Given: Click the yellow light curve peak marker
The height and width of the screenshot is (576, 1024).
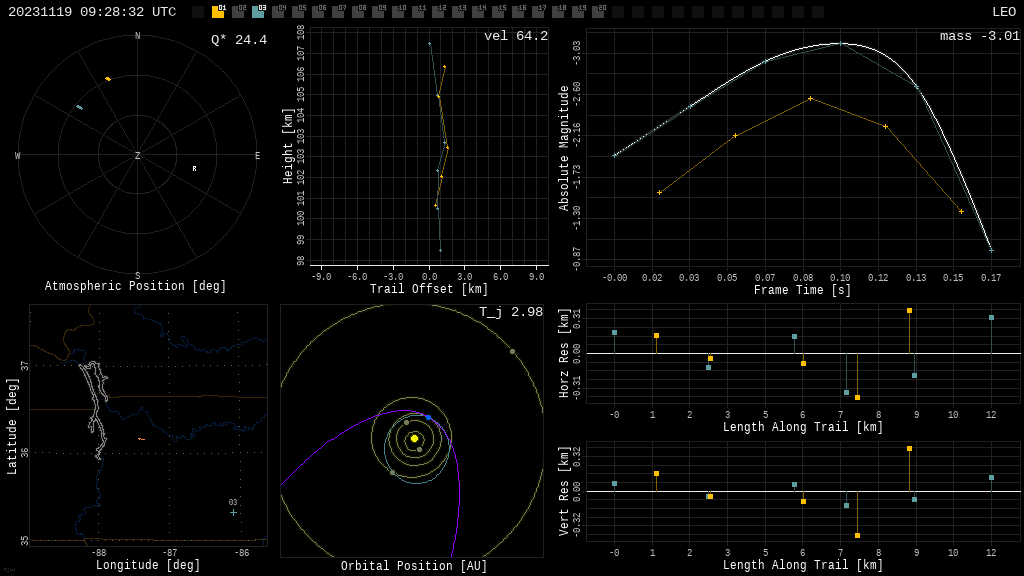Looking at the screenshot, I should click(810, 99).
